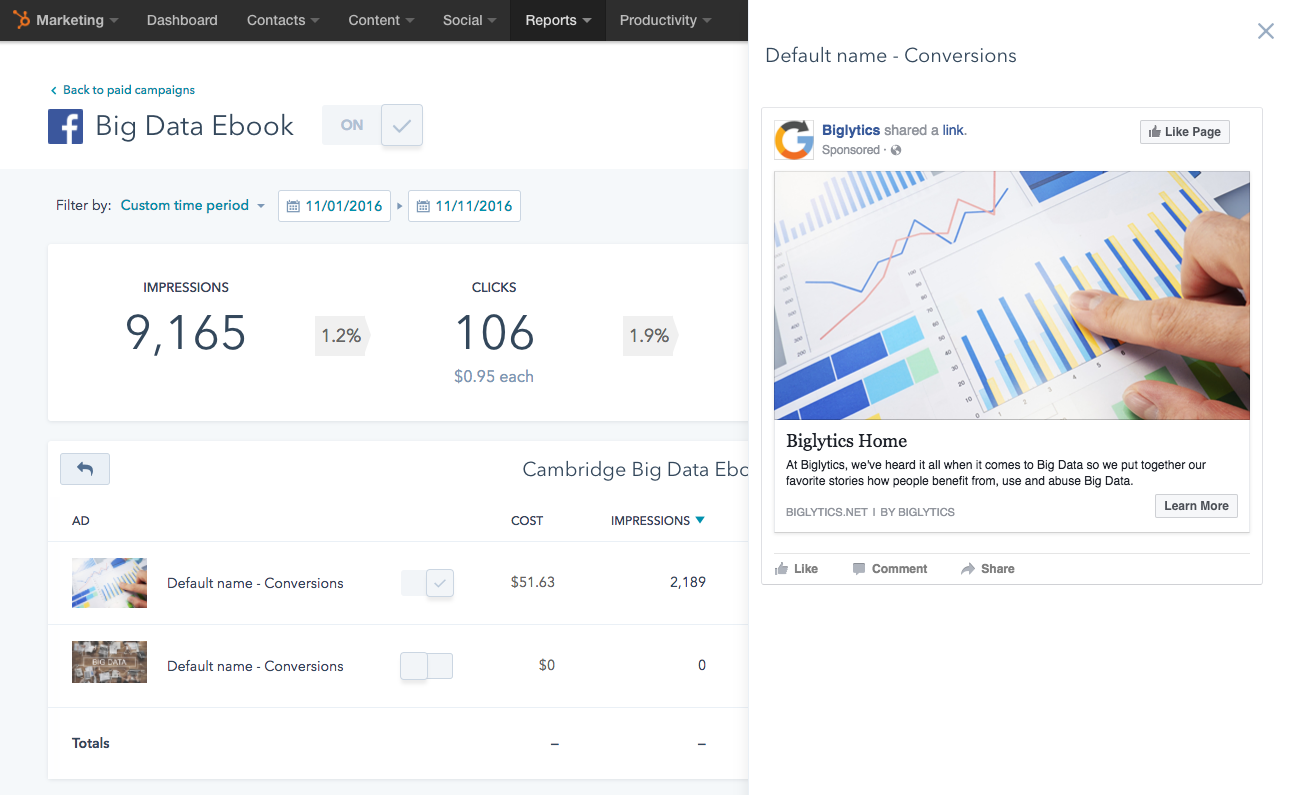Click the globe icon next to Sponsored

point(896,150)
